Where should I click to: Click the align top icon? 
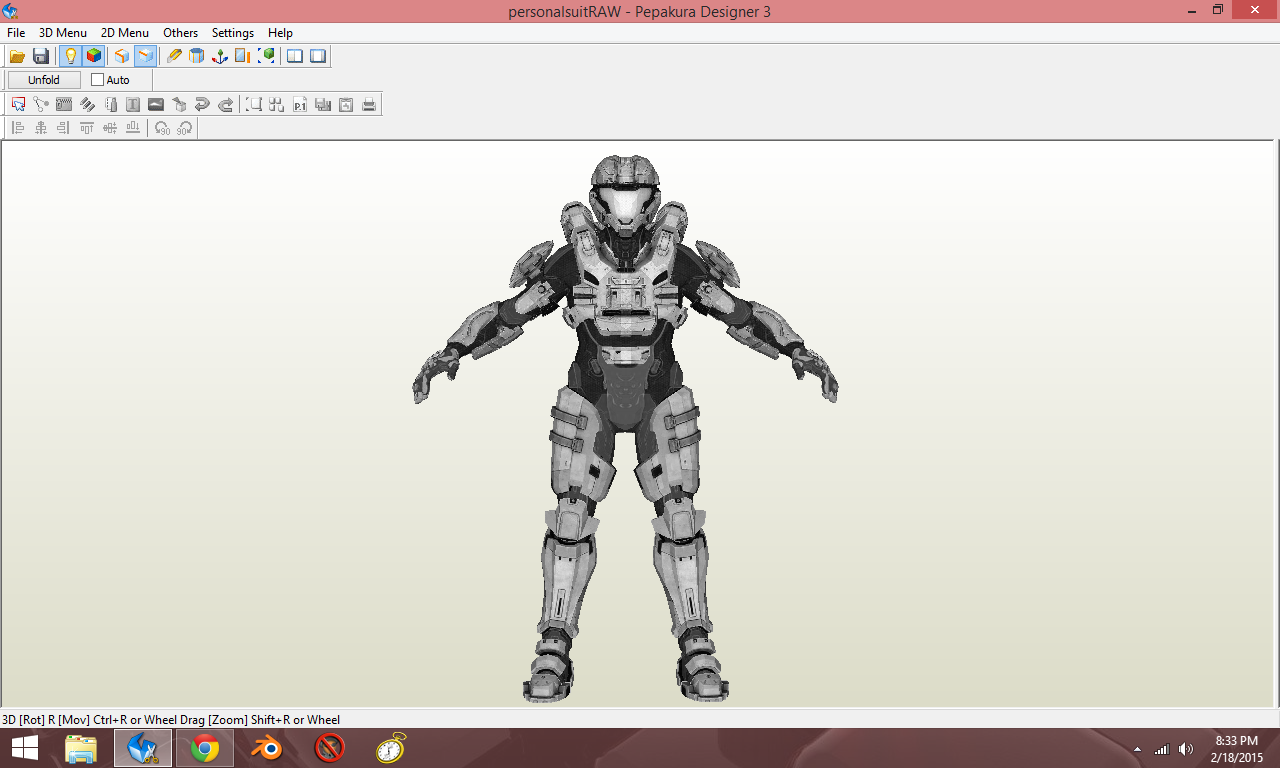point(87,128)
